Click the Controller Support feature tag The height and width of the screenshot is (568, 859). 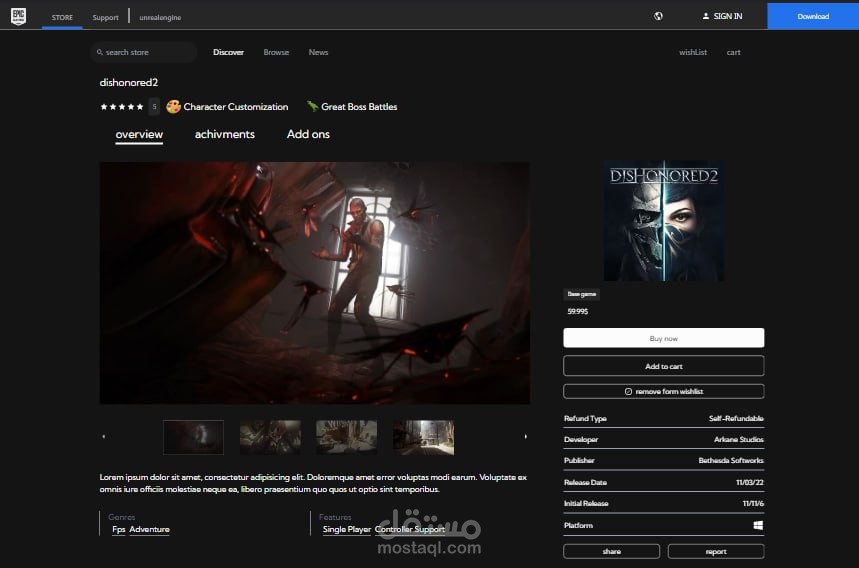(x=410, y=530)
